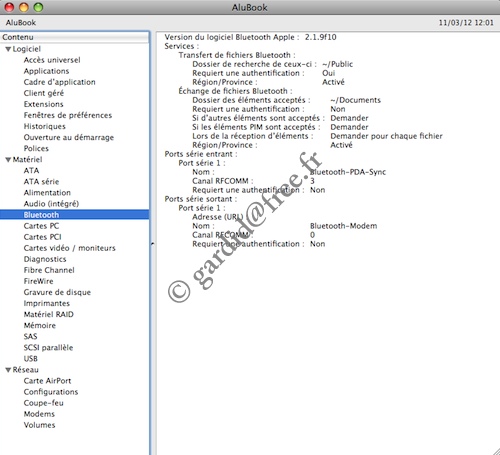Choose Client géré in the list
This screenshot has height=455, width=500.
coord(44,93)
